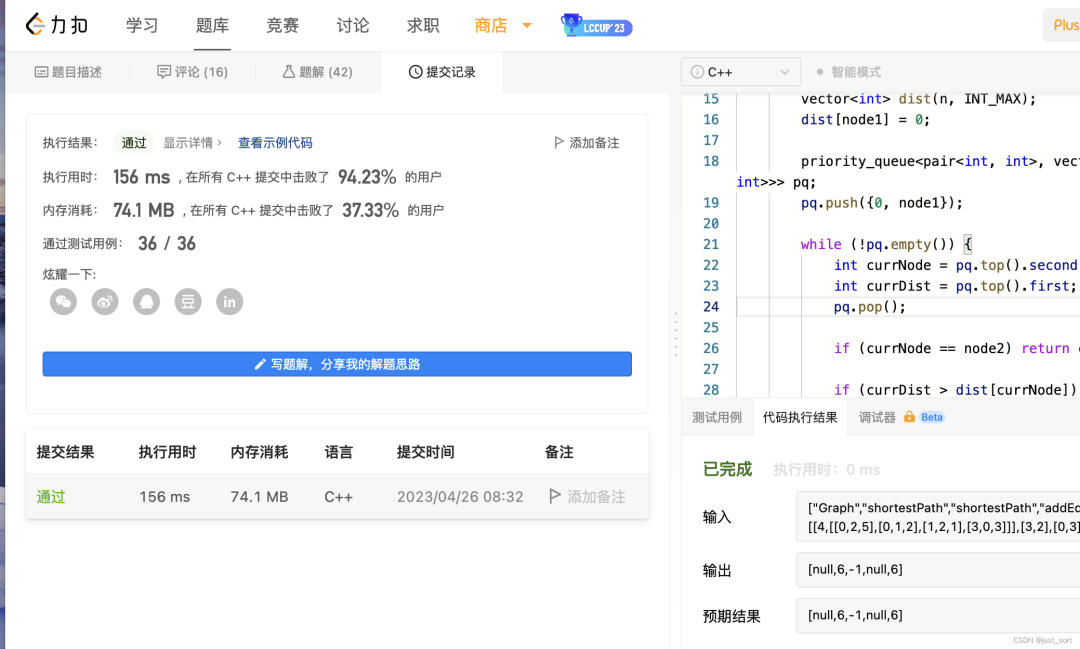Toggle the flag icon beside 添加备注
Image resolution: width=1080 pixels, height=649 pixels.
coord(559,142)
